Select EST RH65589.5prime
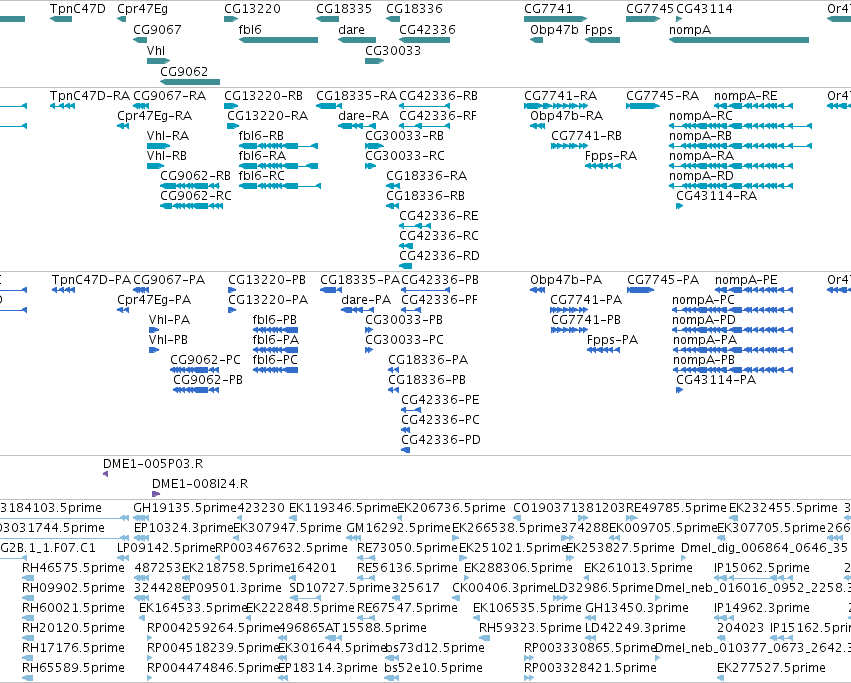Viewport: 851px width, 683px height. click(73, 668)
